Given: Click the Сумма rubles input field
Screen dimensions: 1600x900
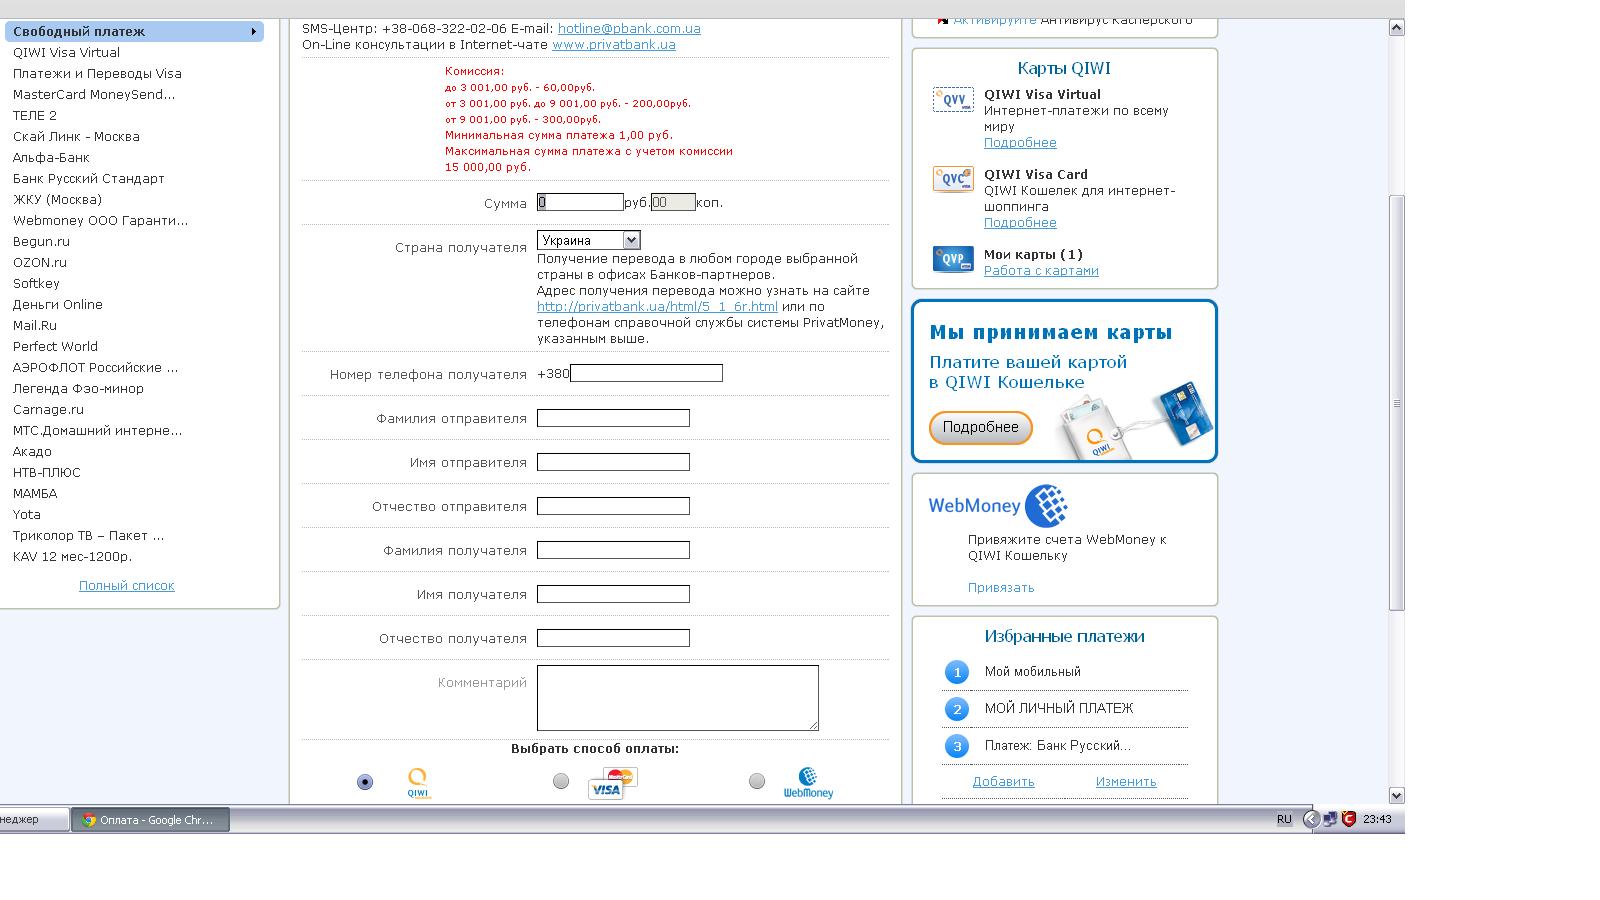Looking at the screenshot, I should tap(580, 202).
